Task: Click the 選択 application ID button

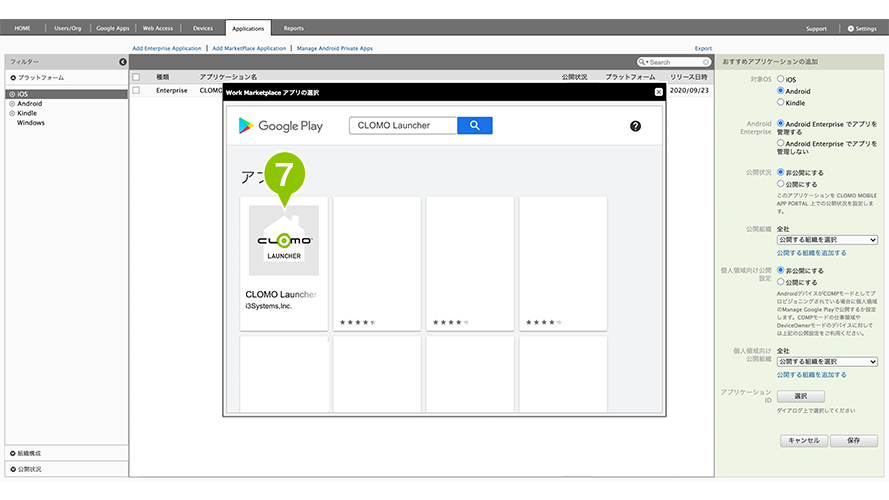Action: (x=801, y=396)
